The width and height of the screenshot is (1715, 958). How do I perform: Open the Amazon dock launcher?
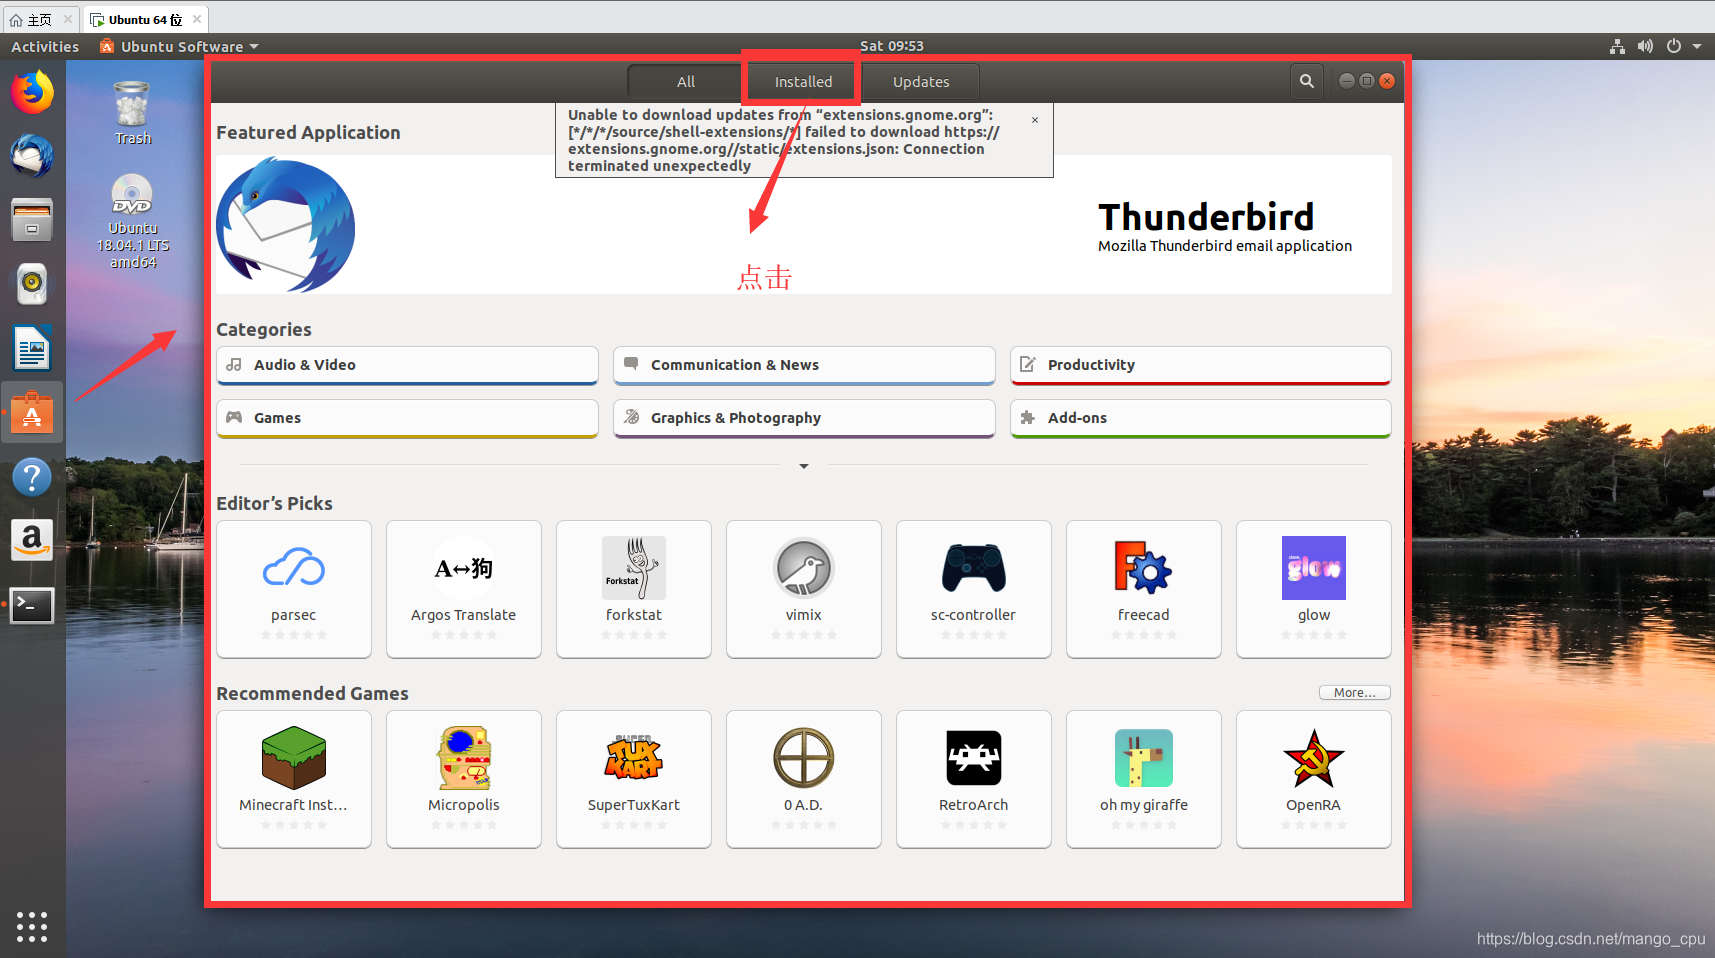pyautogui.click(x=32, y=541)
